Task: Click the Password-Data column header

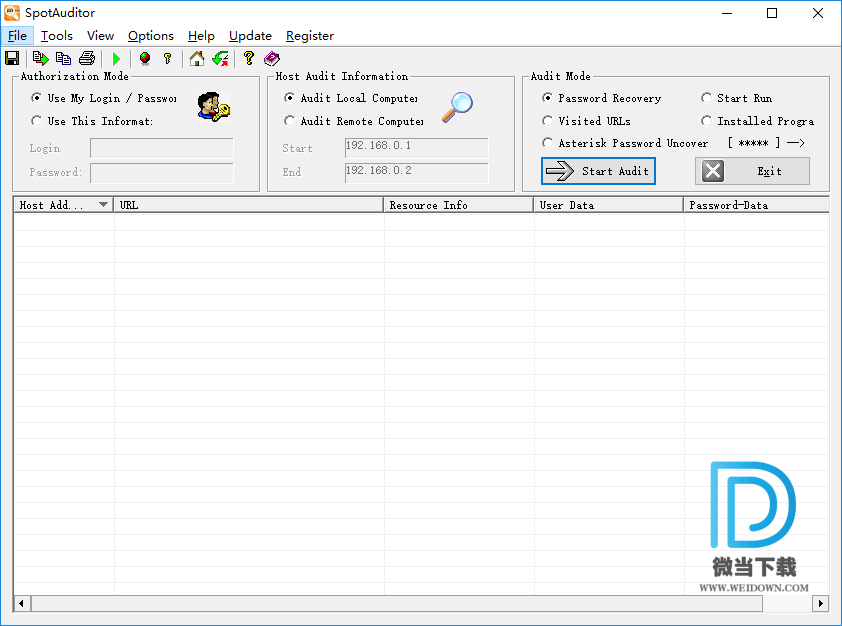Action: (757, 205)
